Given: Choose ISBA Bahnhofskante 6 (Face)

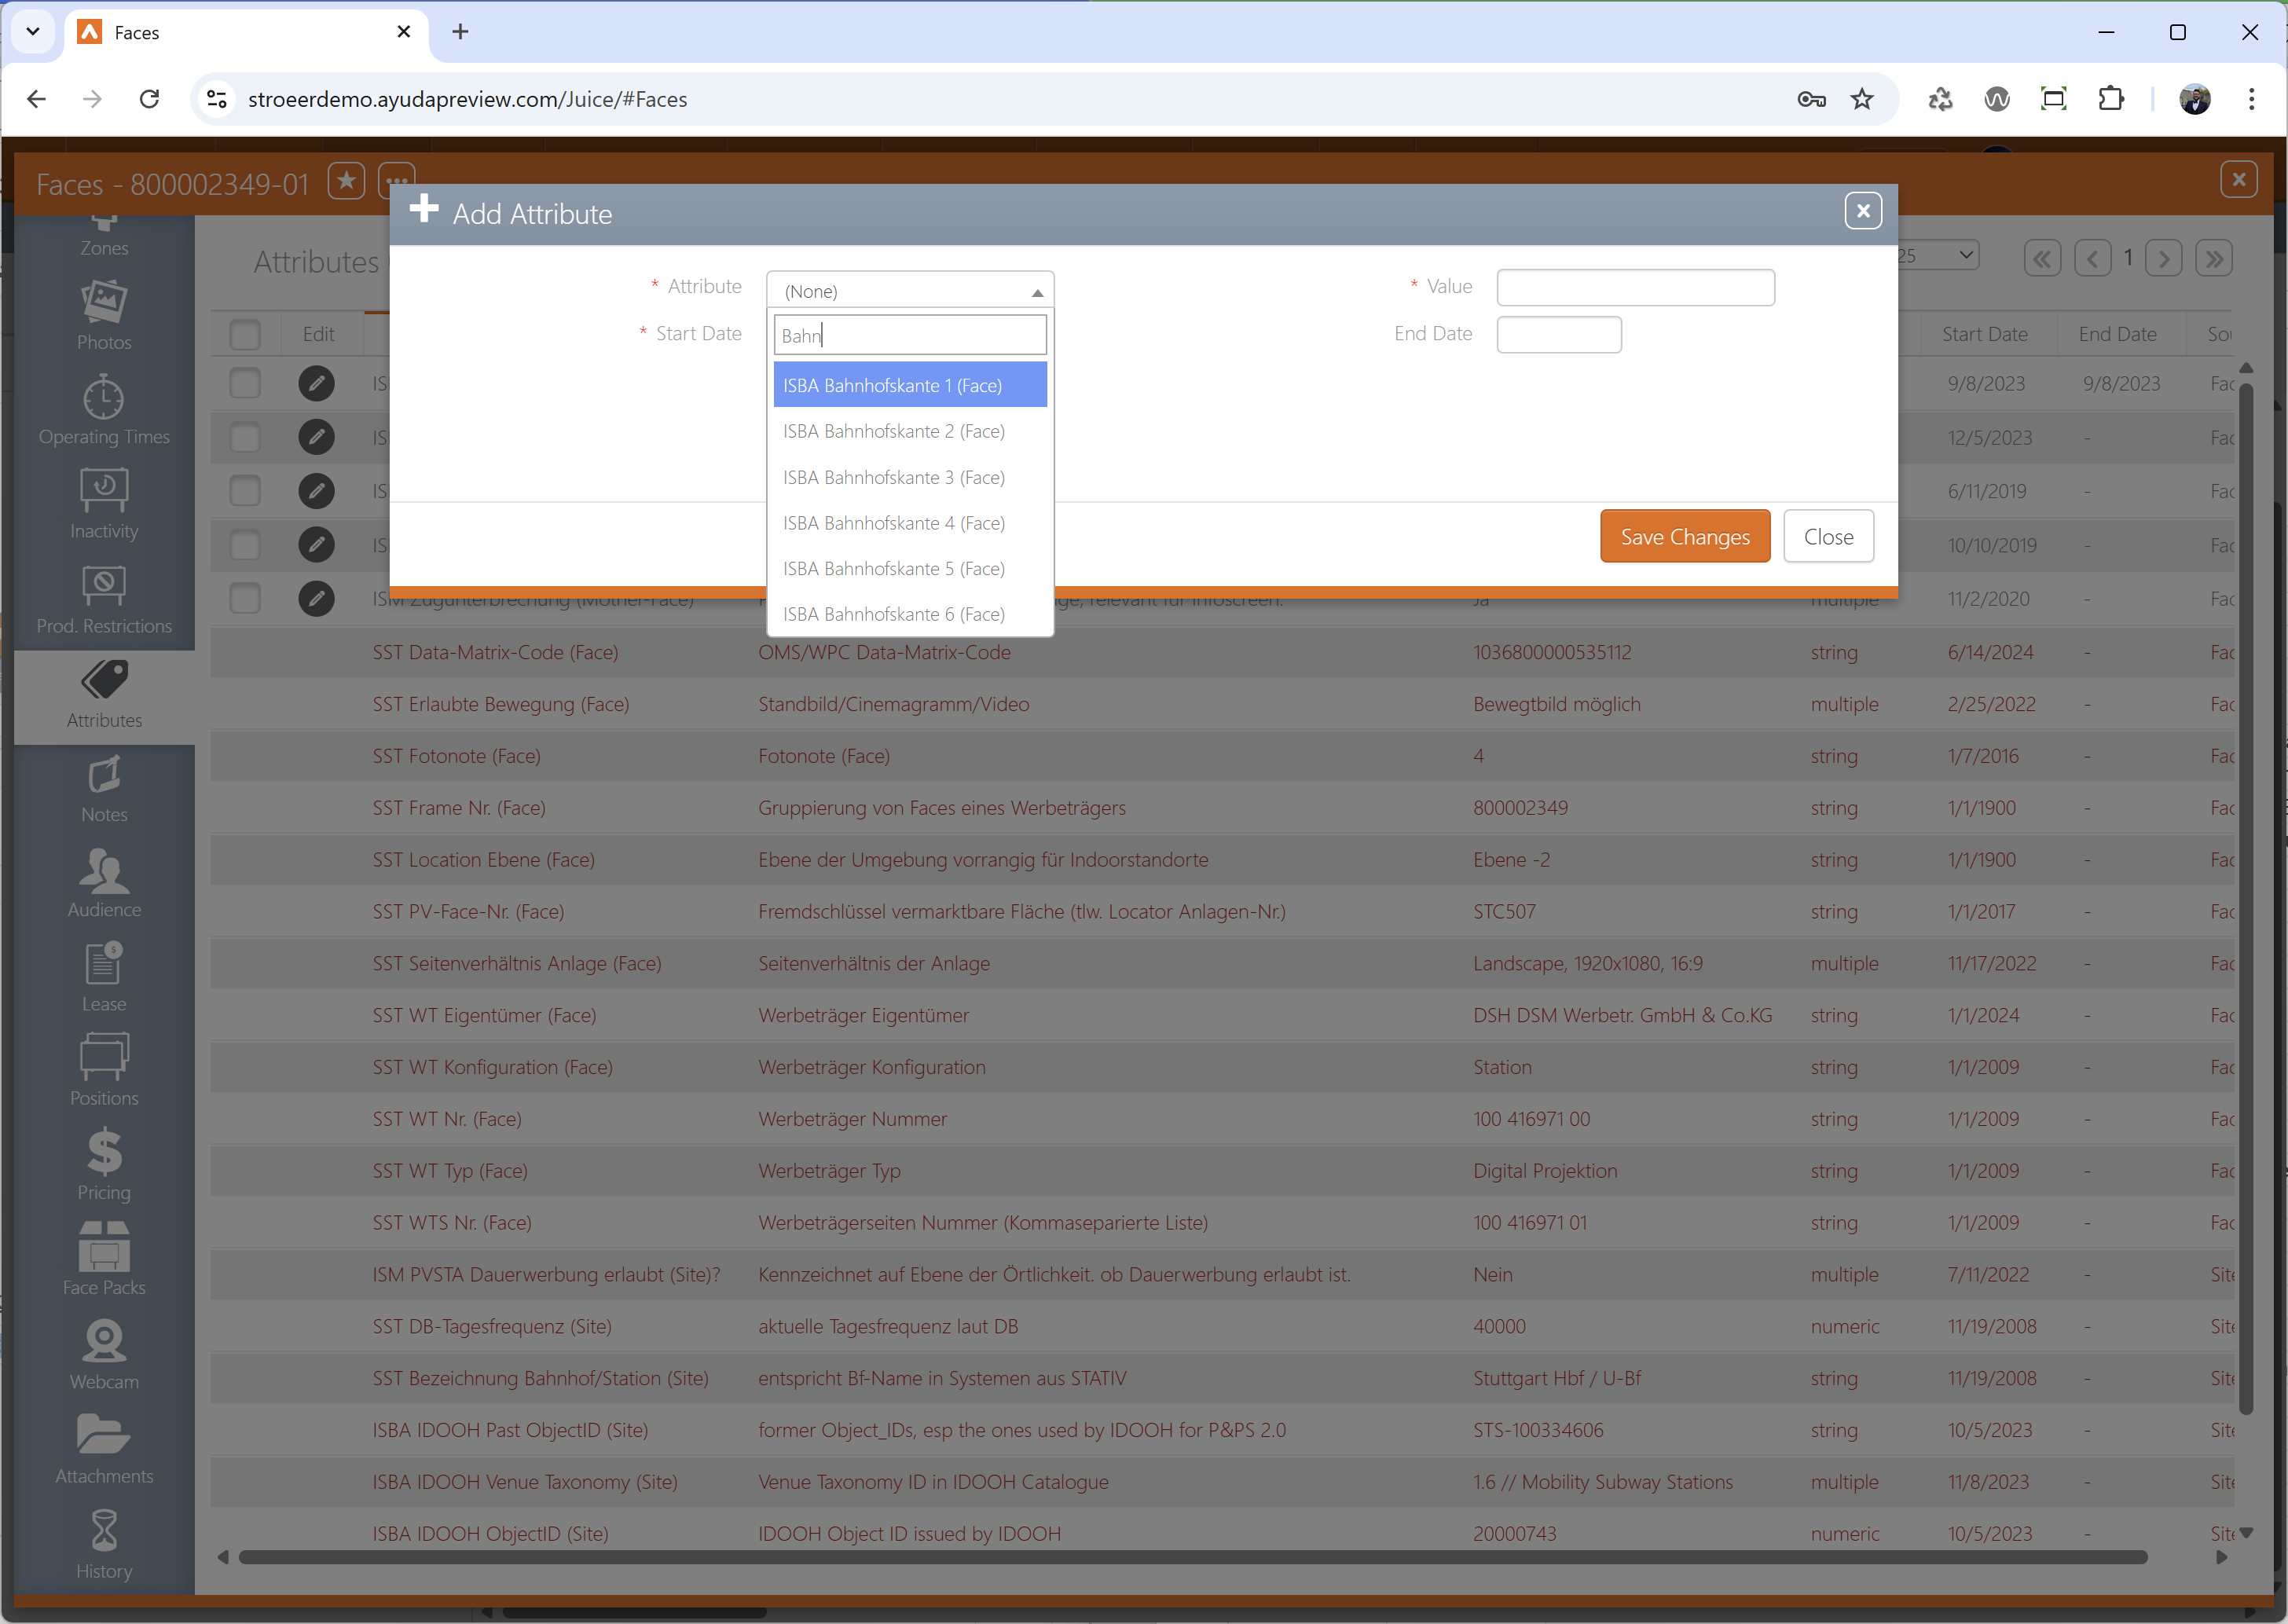Looking at the screenshot, I should point(910,614).
